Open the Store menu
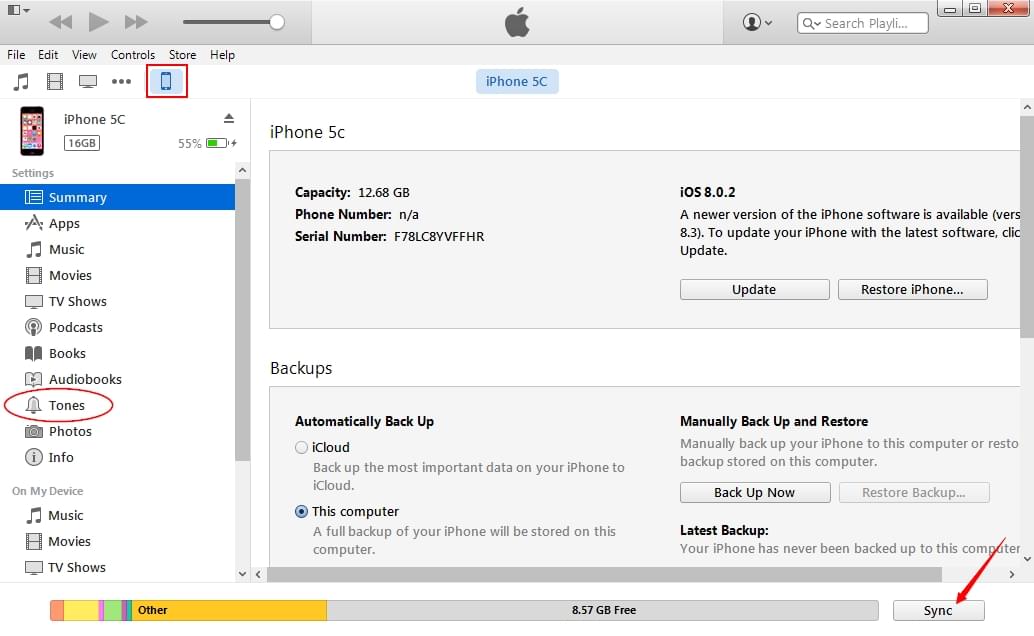The image size is (1034, 636). [x=182, y=55]
